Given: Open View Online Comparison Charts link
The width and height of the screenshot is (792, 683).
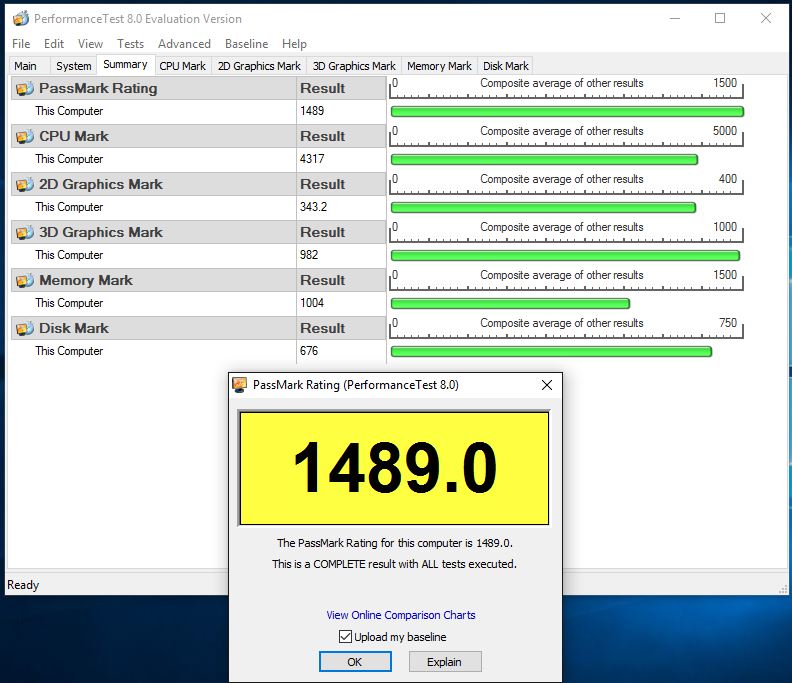Looking at the screenshot, I should 401,615.
